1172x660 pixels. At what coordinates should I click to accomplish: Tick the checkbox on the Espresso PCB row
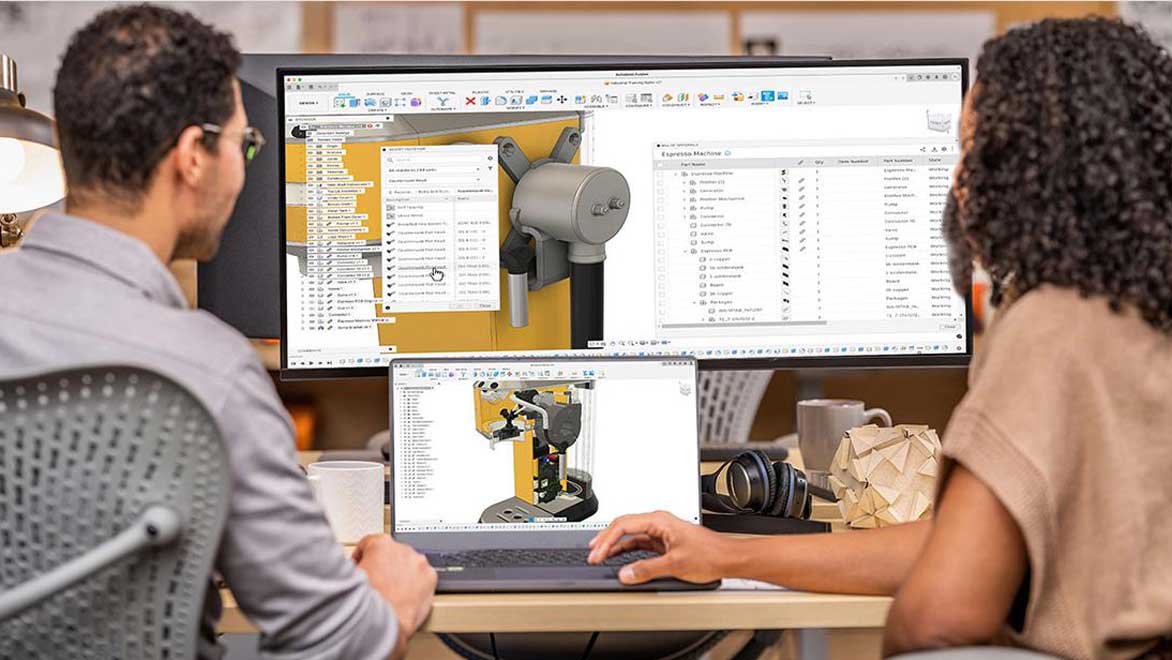click(x=661, y=250)
